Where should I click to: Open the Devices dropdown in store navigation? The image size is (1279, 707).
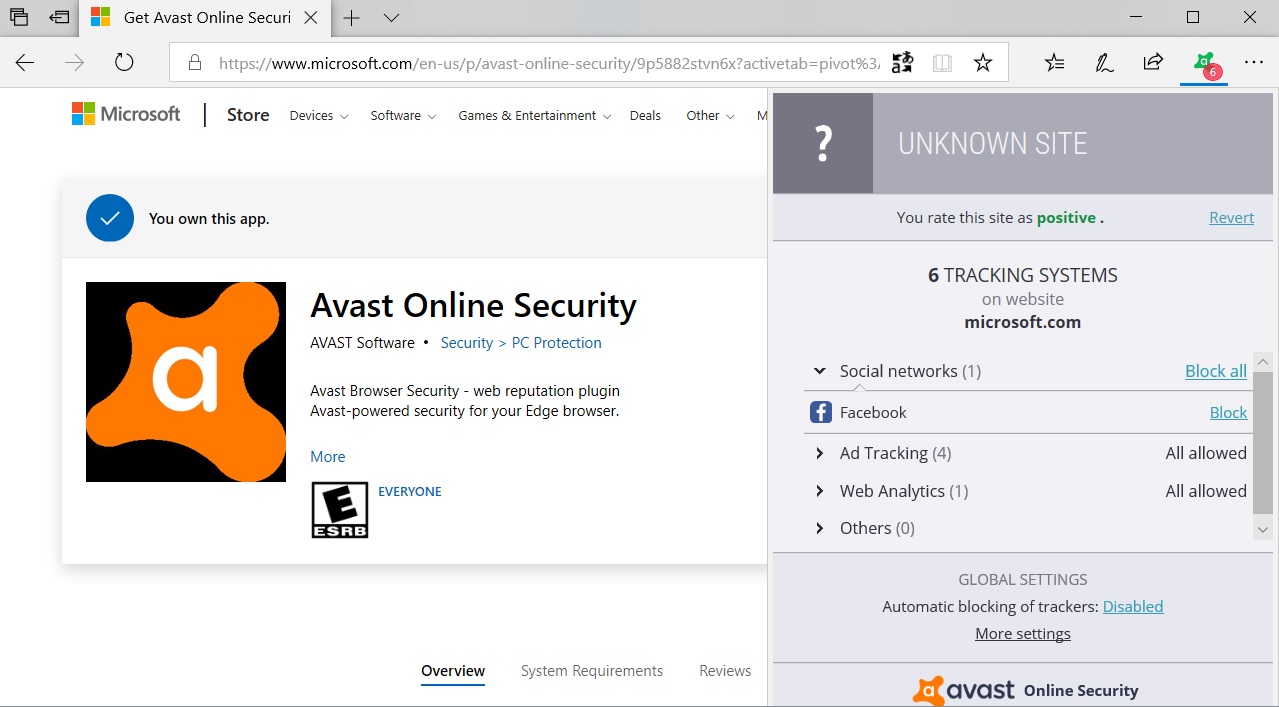point(318,115)
